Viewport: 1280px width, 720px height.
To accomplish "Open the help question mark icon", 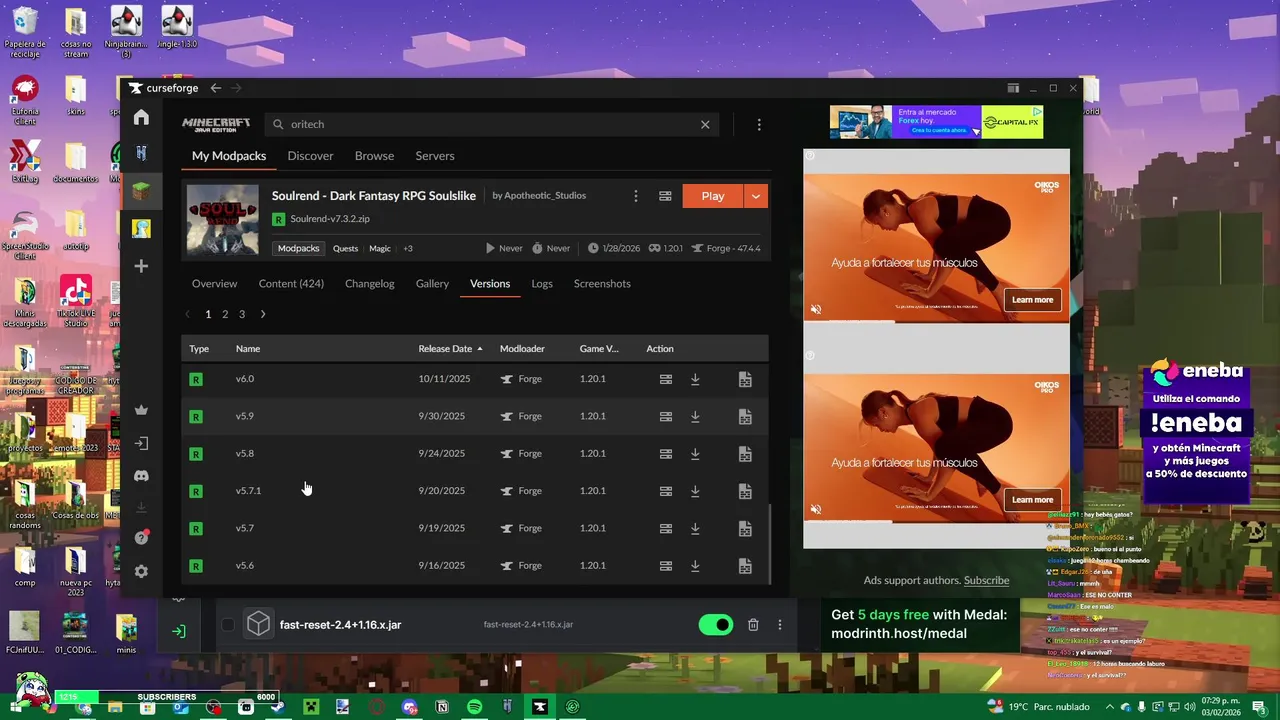I will [141, 538].
